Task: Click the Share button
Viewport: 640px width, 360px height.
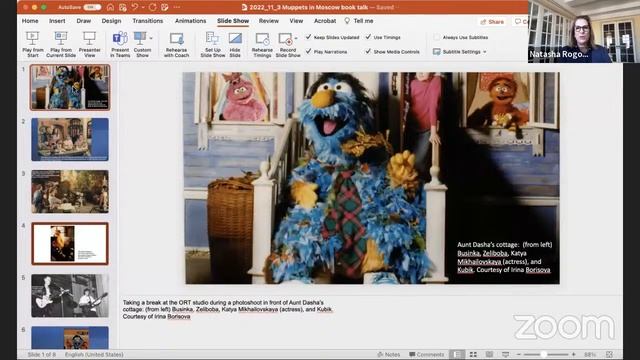Action: [x=492, y=22]
